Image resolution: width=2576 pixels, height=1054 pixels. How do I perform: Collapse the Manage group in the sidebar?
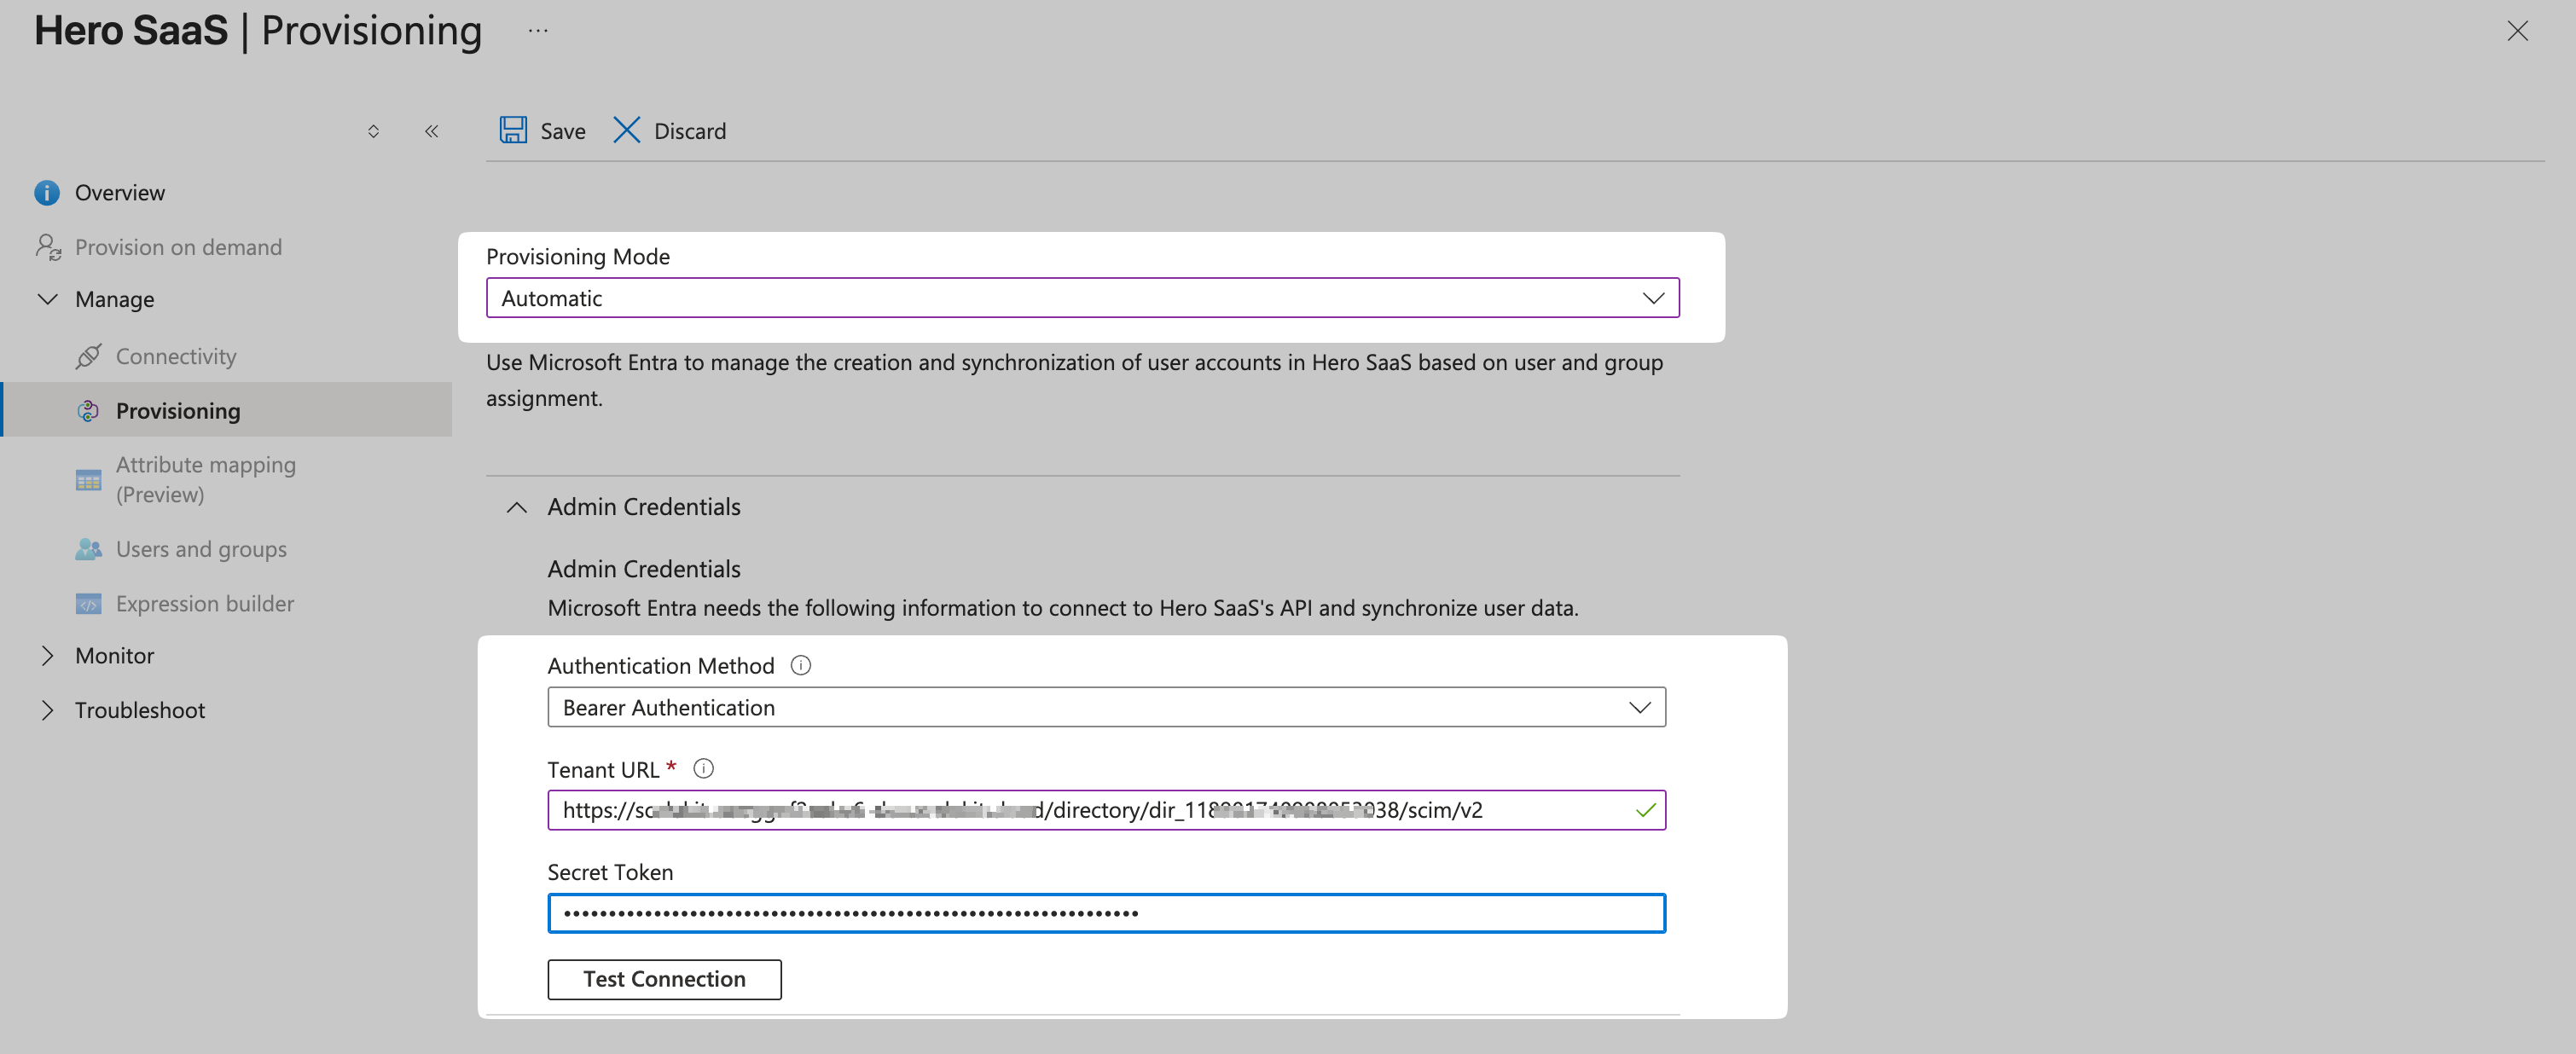[x=47, y=299]
